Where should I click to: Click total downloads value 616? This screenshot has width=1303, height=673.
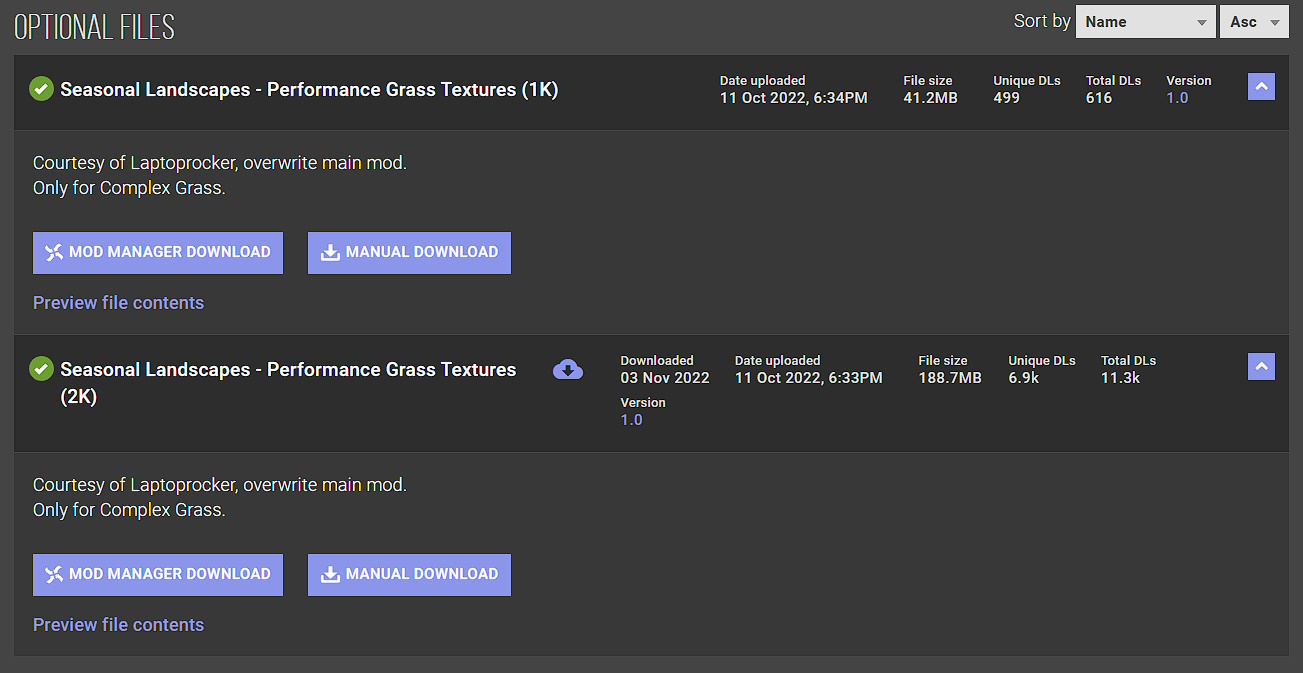(1099, 98)
